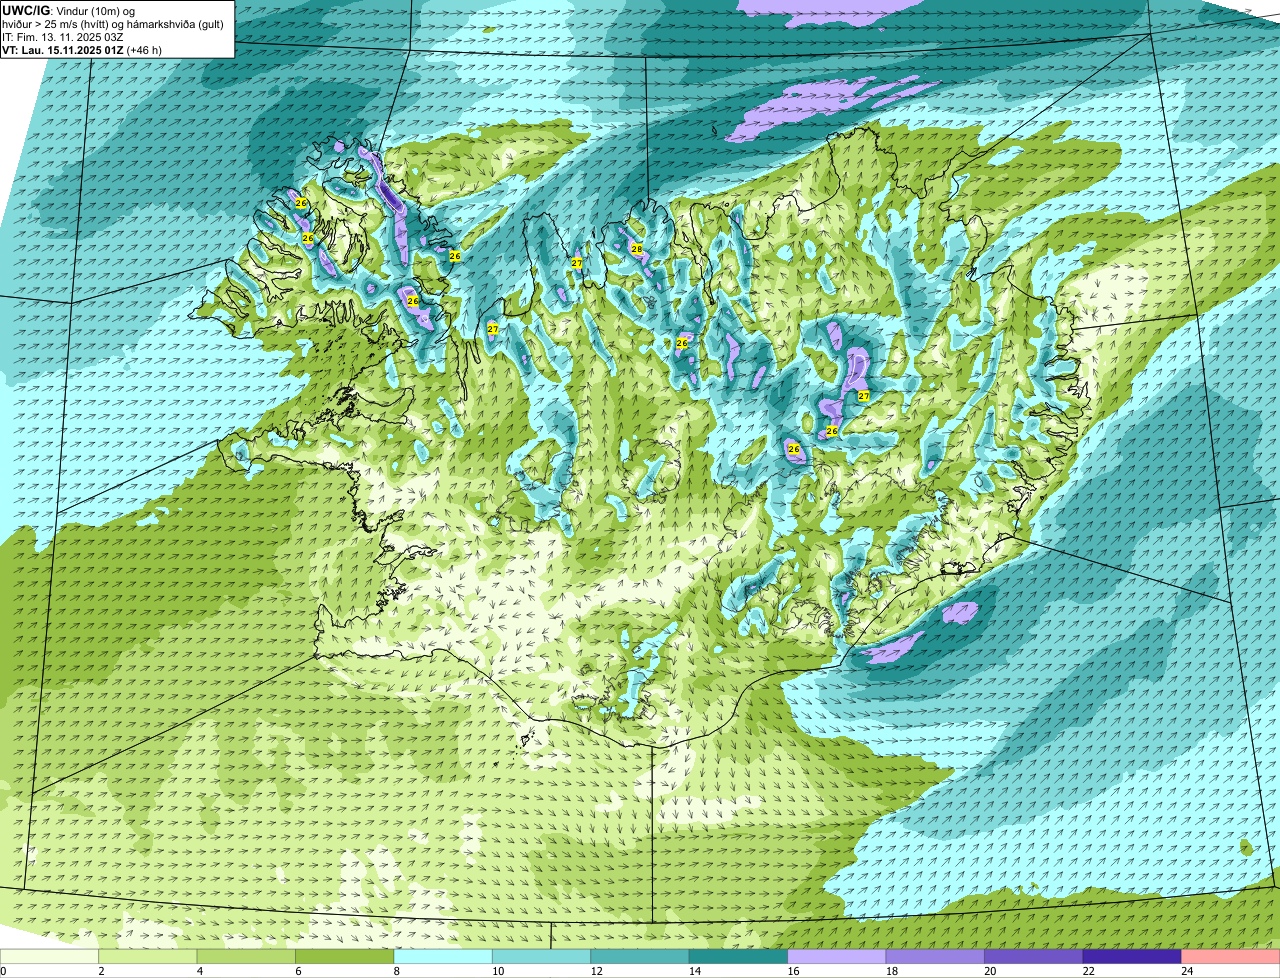The width and height of the screenshot is (1280, 978).
Task: Pick the dark teal legend swatch for 14–16 m/s
Action: click(739, 956)
